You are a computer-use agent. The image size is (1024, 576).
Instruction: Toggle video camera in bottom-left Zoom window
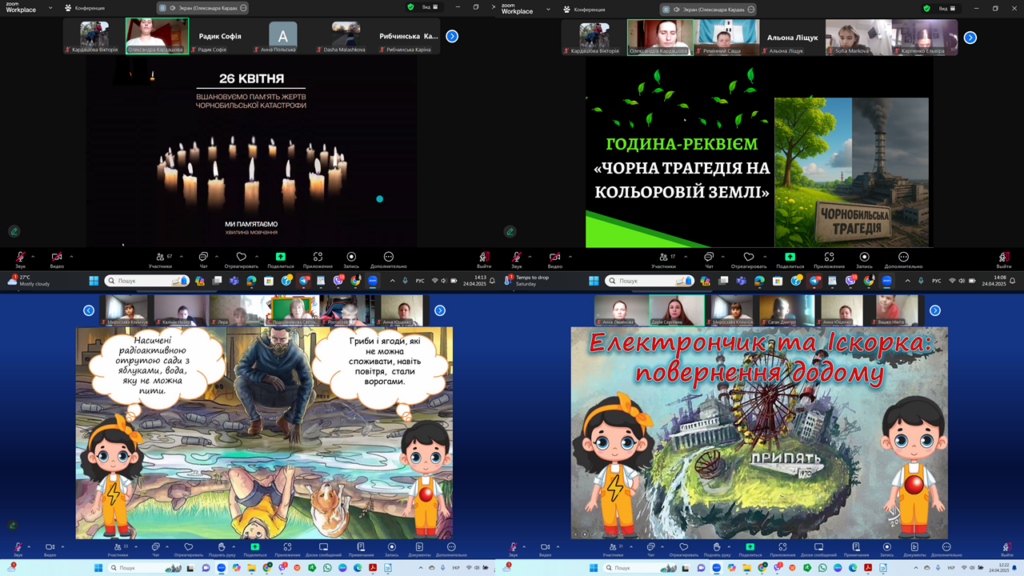coord(50,549)
